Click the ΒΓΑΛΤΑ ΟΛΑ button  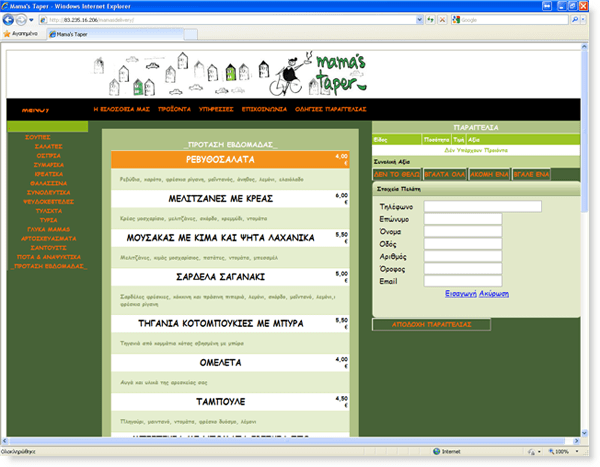click(445, 175)
